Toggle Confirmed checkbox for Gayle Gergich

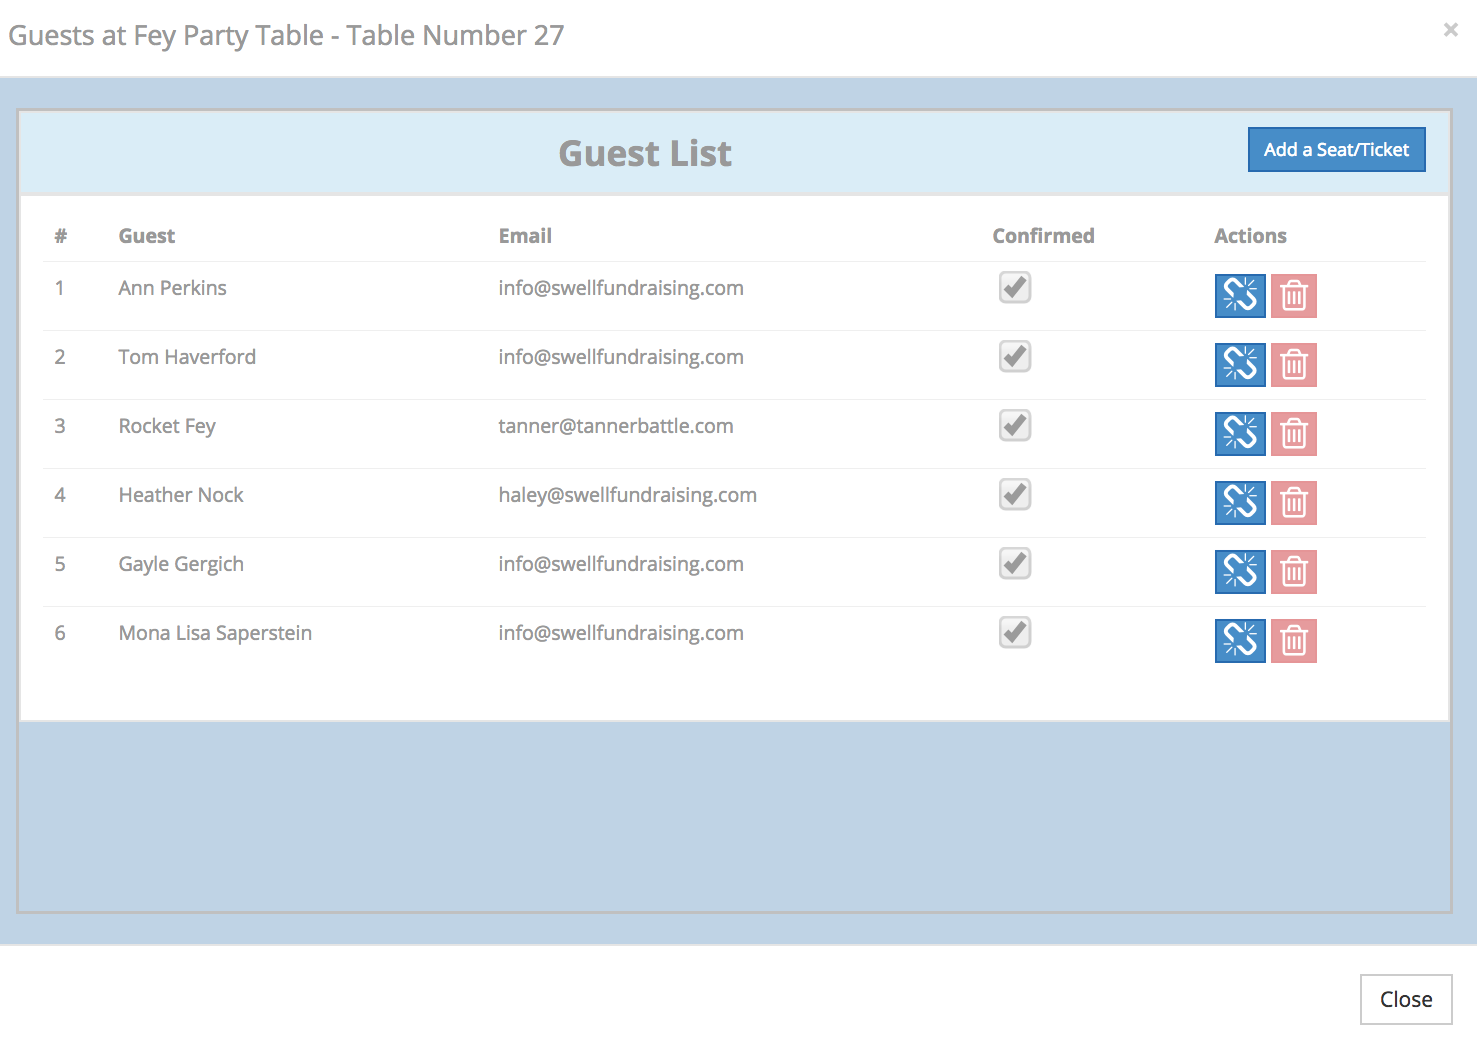click(x=1014, y=564)
